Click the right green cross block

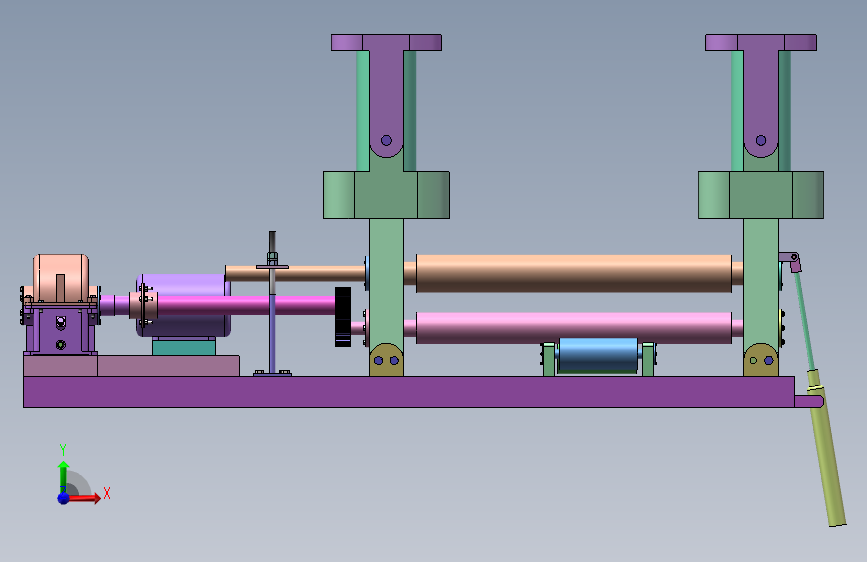(761, 195)
